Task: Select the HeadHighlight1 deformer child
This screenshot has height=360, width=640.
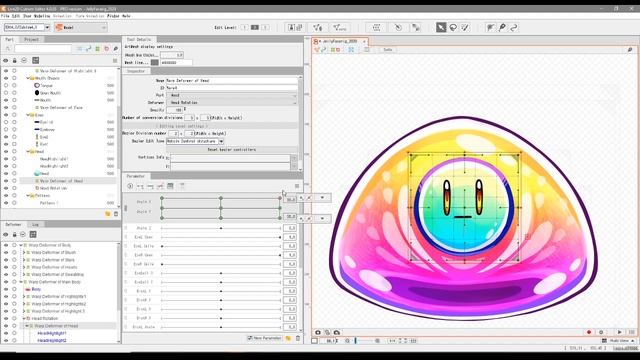Action: 52,333
